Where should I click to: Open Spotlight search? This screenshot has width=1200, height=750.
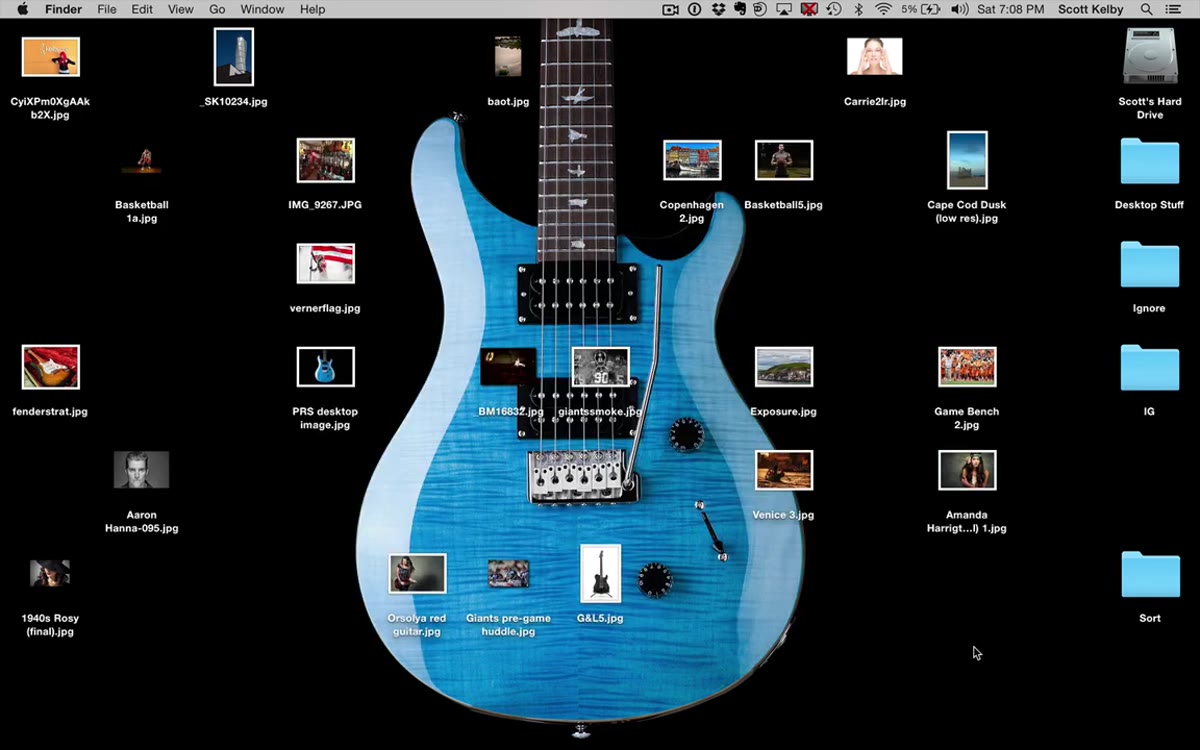[1146, 9]
